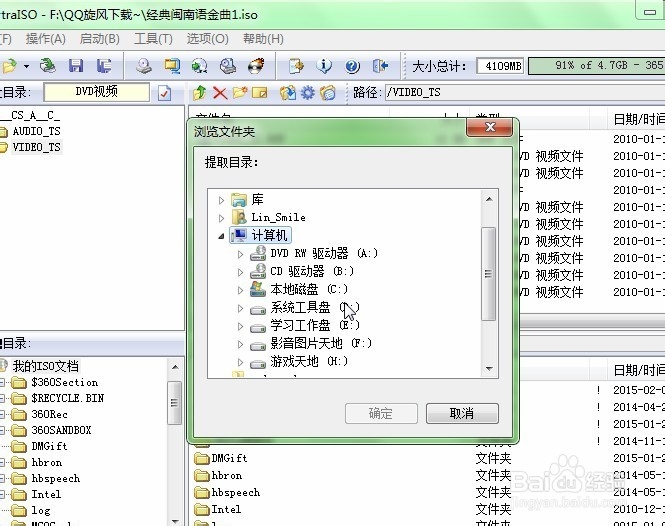
Task: Click the Save As toolbar icon
Action: (104, 66)
